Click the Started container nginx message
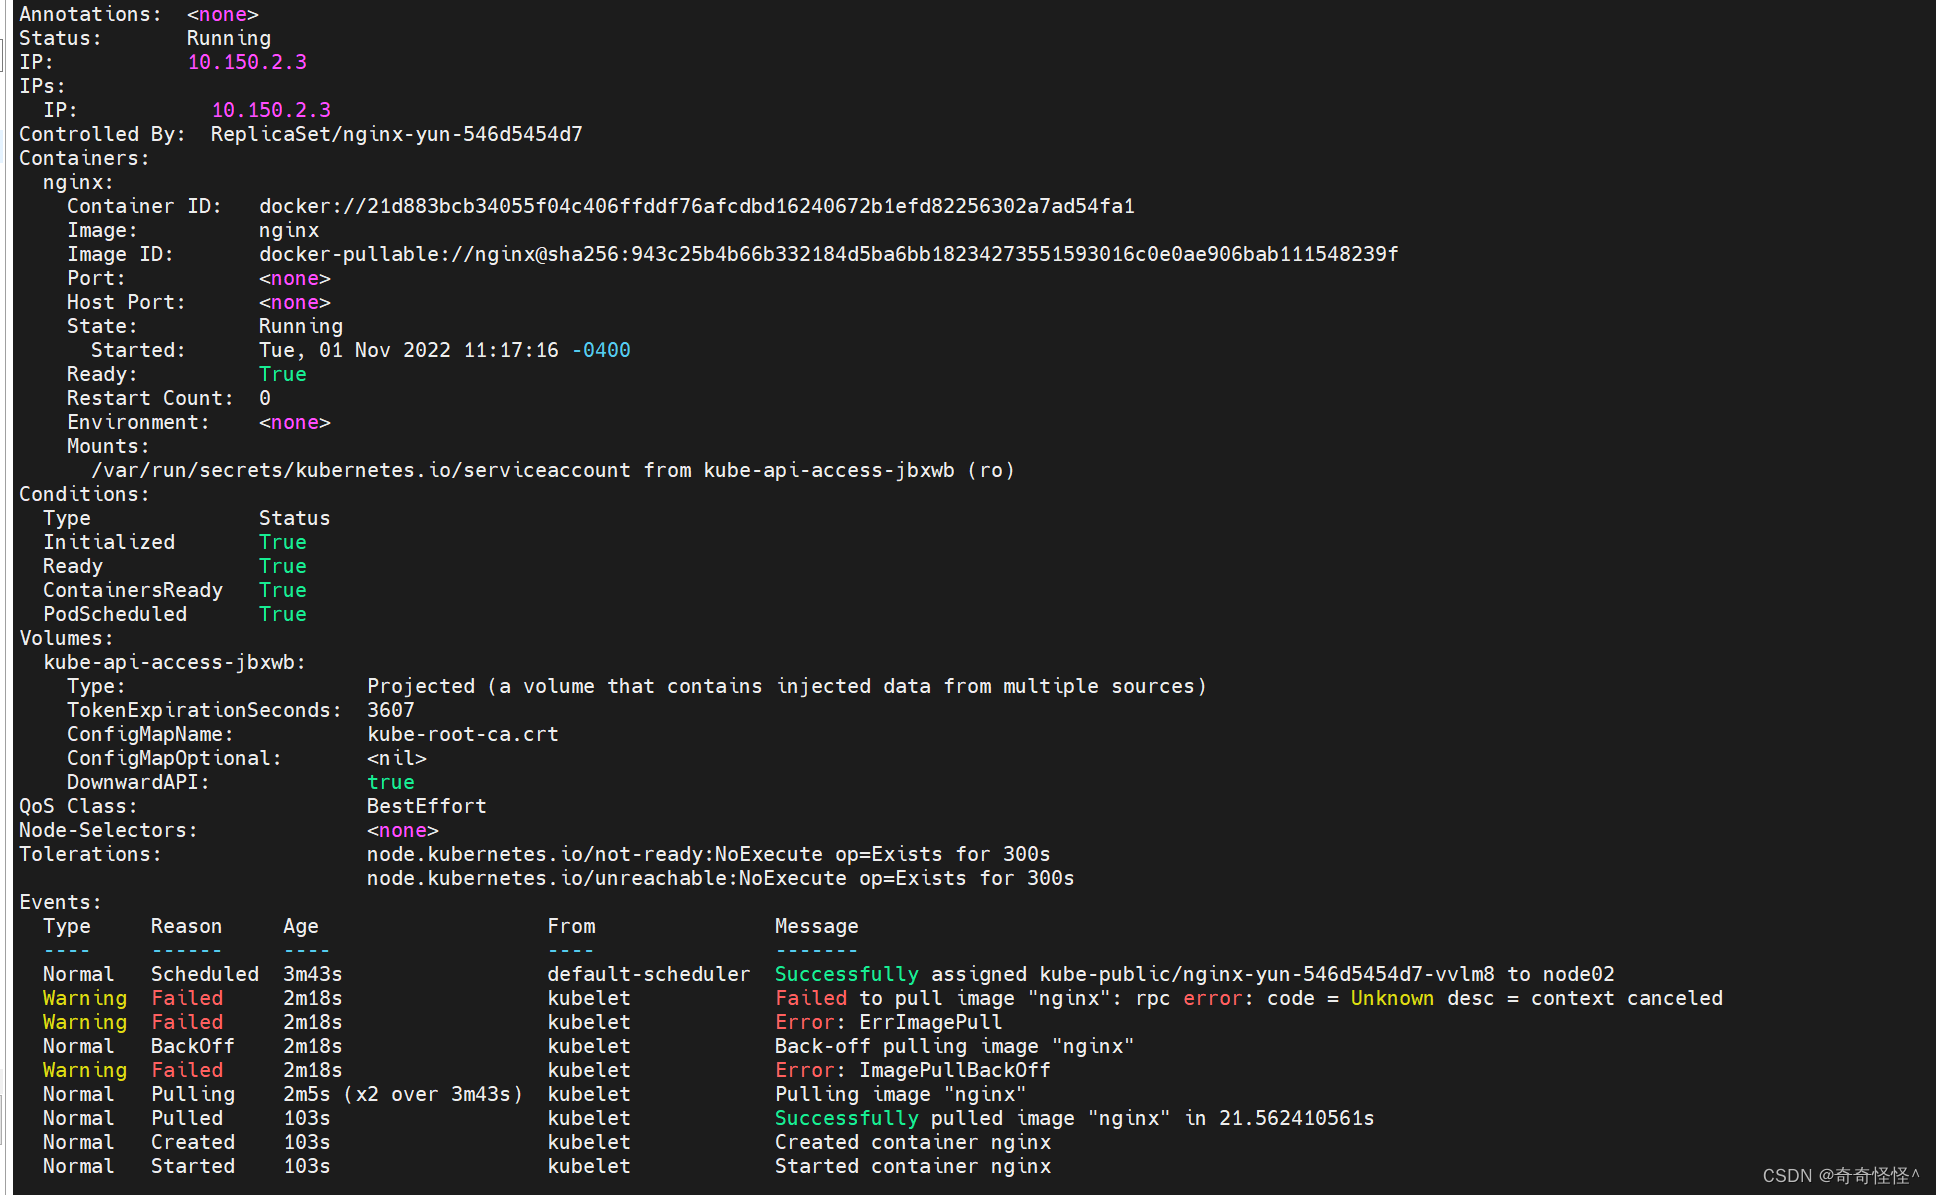This screenshot has height=1195, width=1936. [912, 1166]
